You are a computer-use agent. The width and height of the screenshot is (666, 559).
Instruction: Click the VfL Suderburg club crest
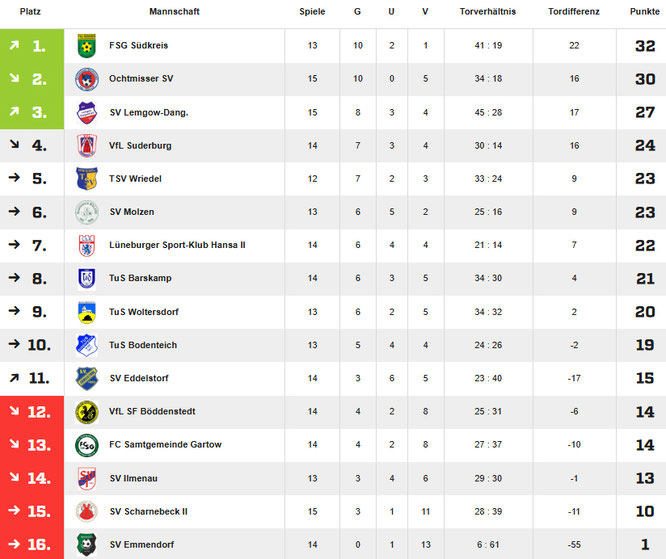click(x=87, y=145)
